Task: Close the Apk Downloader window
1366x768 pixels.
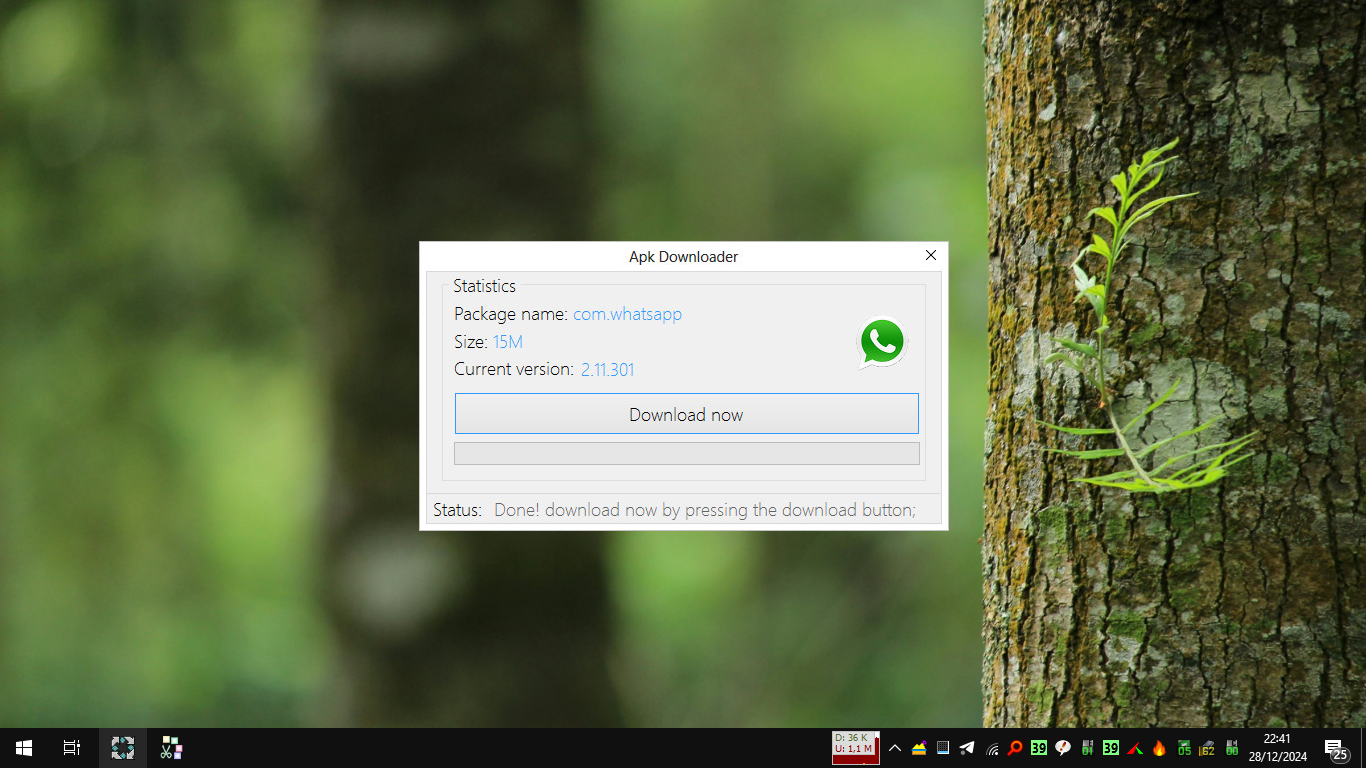Action: coord(931,256)
